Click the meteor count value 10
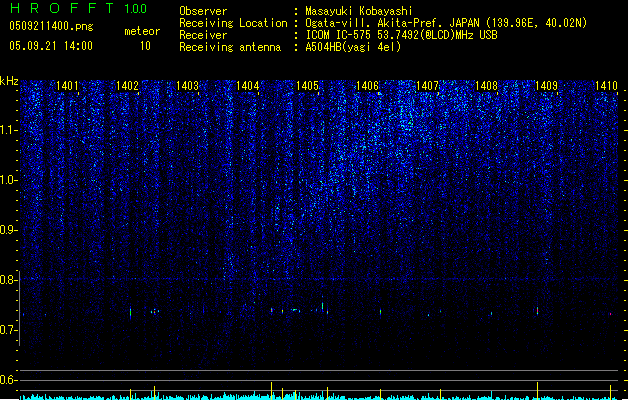Viewport: 629px width, 400px height. 145,46
